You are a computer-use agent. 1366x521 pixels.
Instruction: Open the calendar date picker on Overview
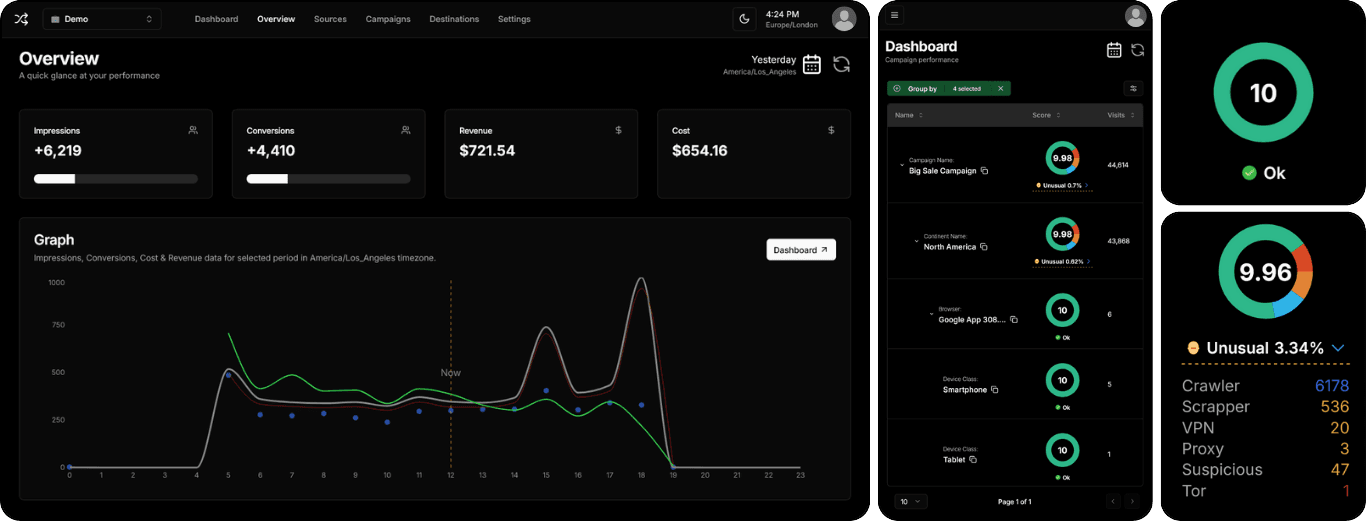(812, 65)
